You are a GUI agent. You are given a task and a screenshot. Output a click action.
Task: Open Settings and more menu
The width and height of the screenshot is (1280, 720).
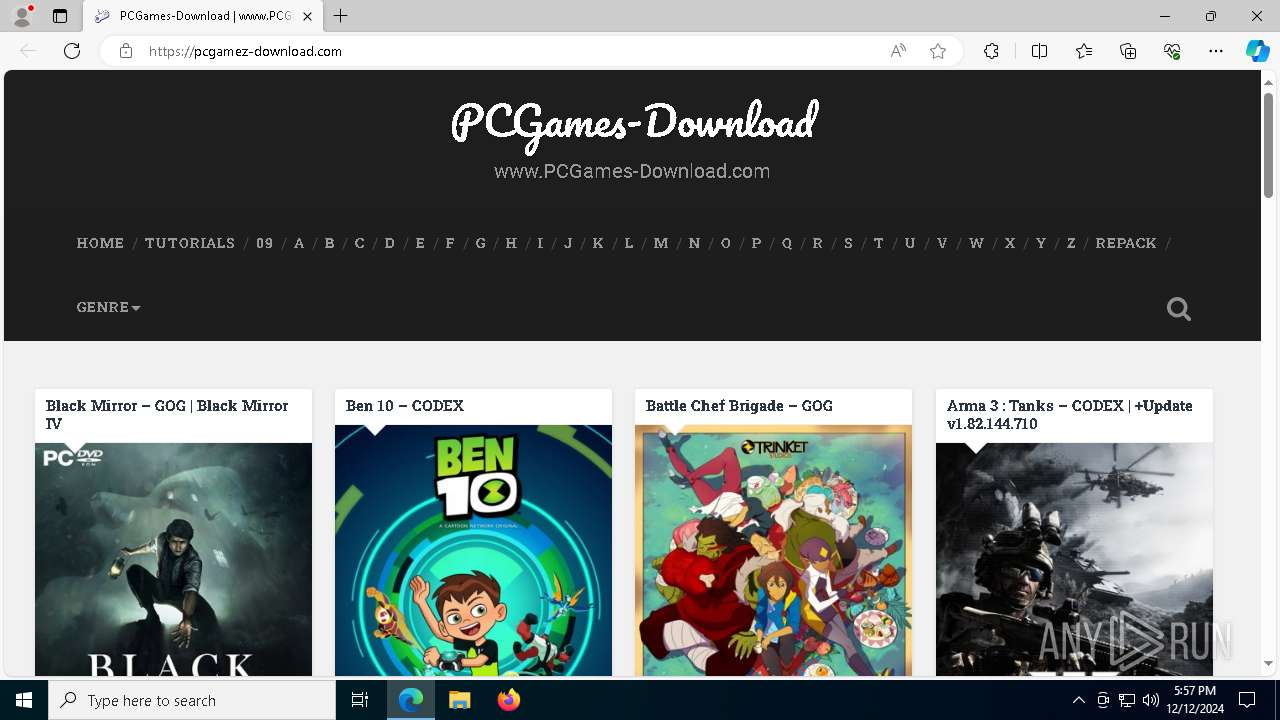[x=1216, y=51]
